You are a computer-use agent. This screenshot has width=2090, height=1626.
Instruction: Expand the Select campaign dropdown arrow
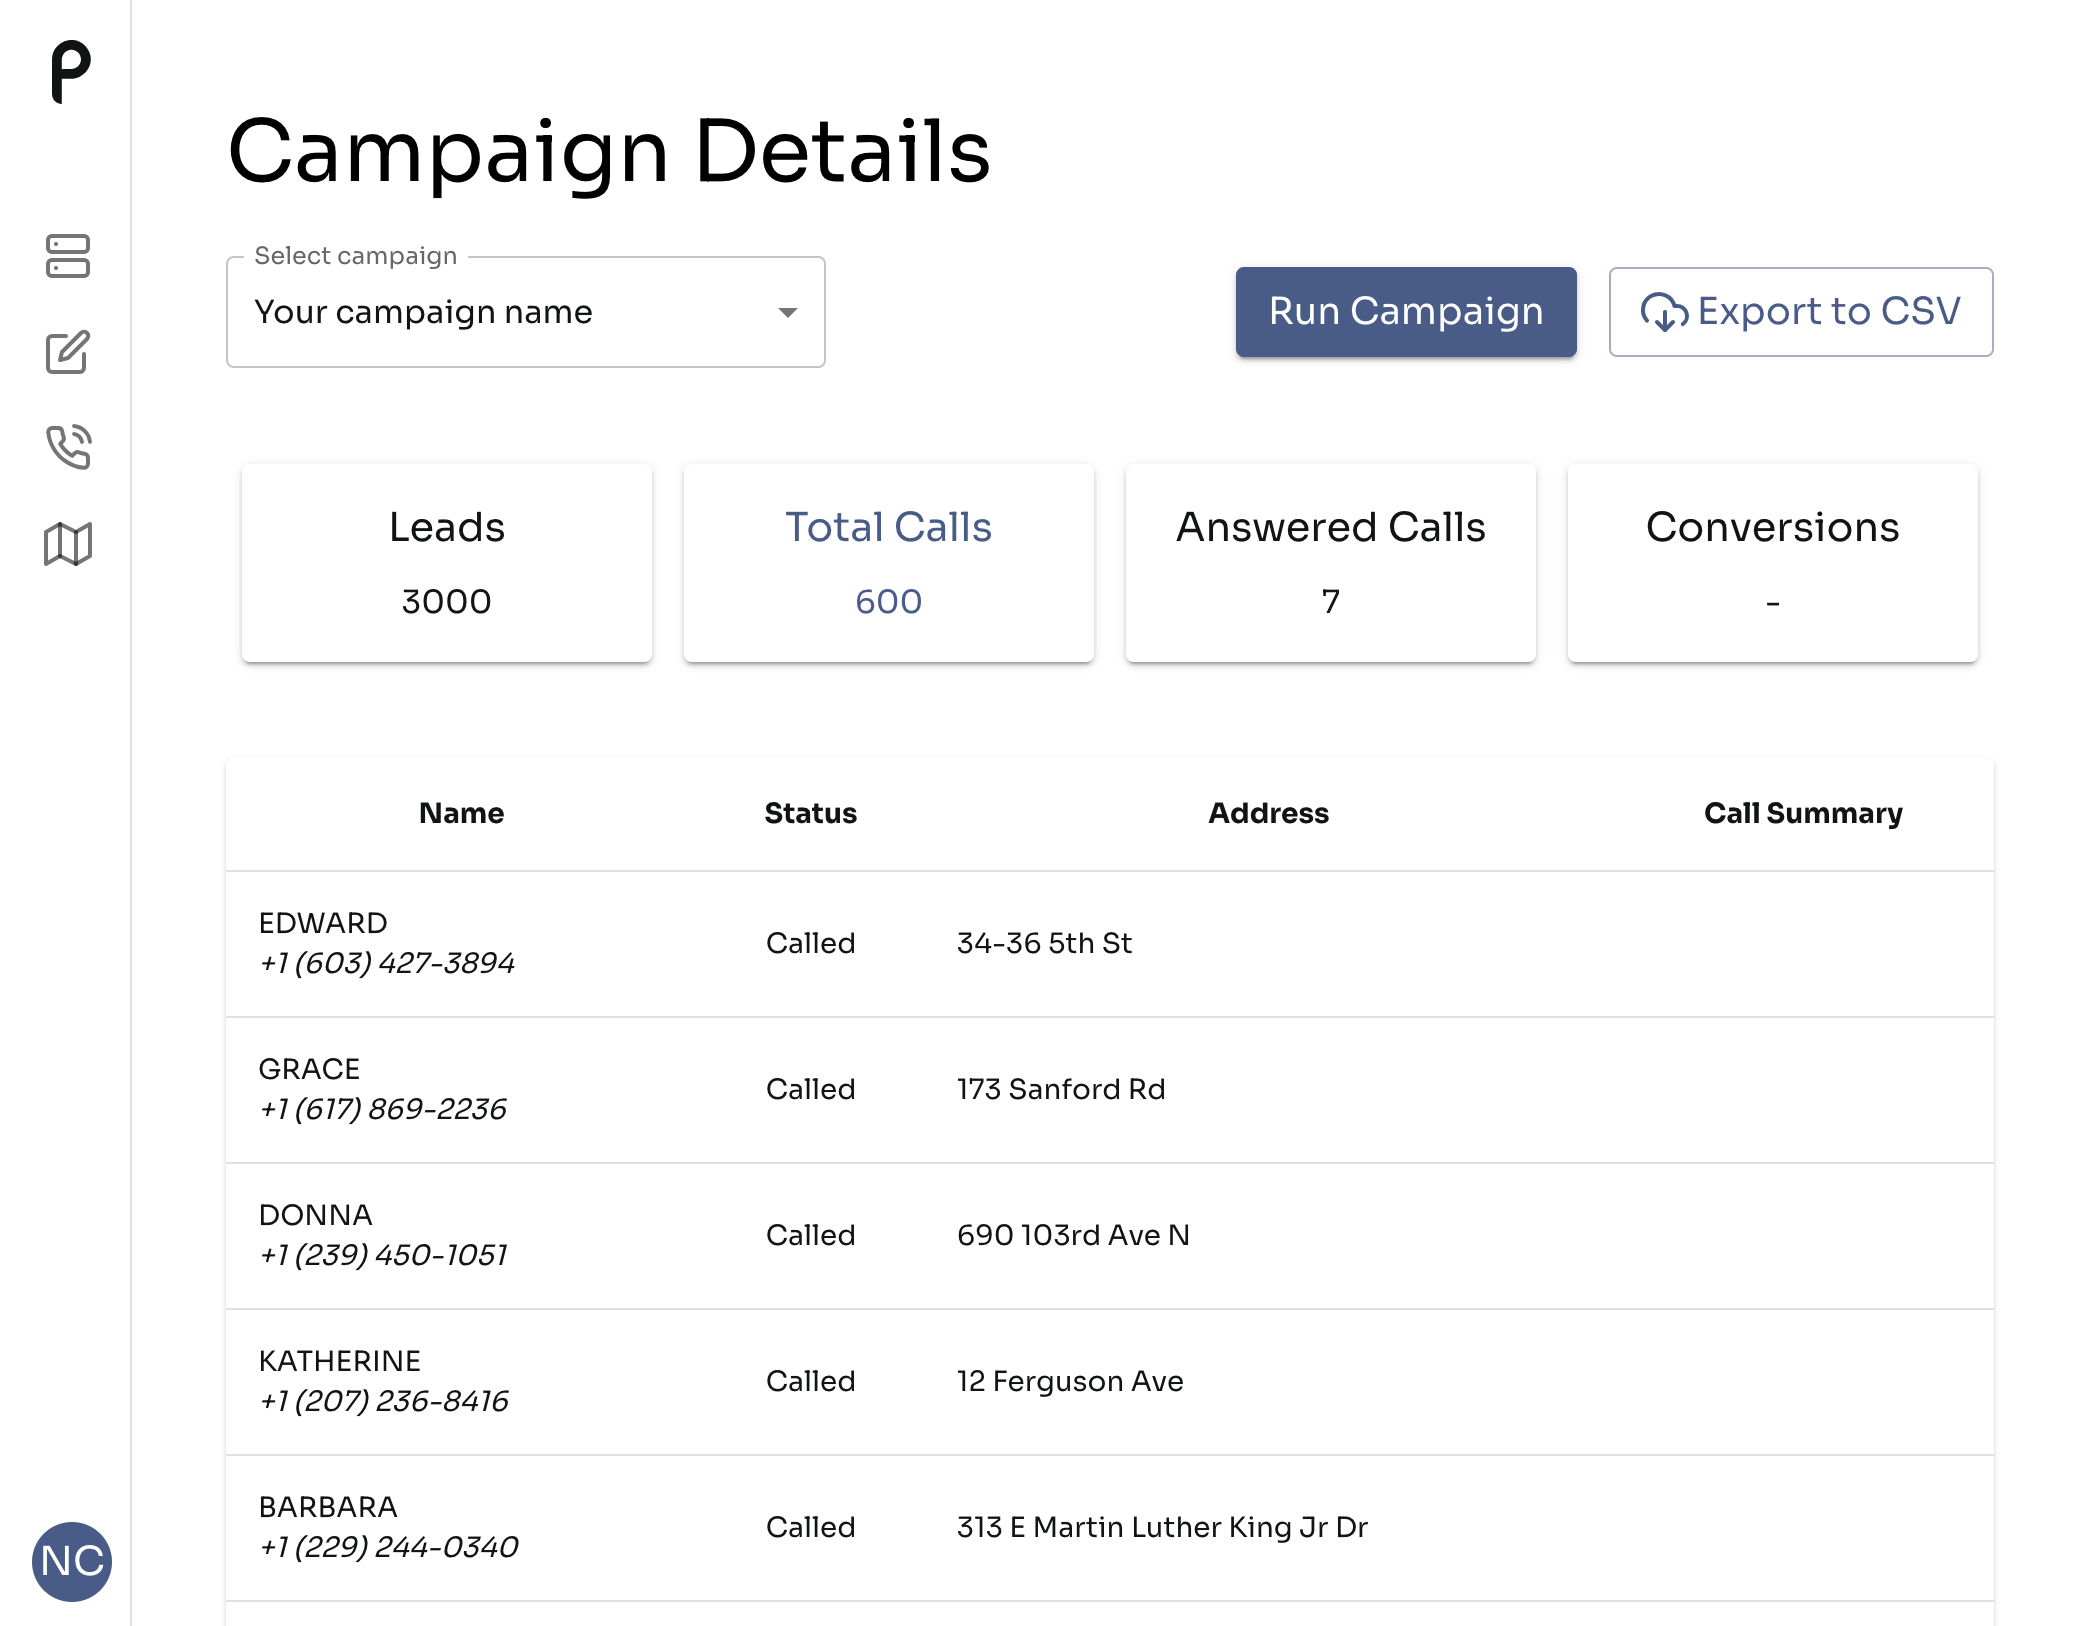point(788,313)
